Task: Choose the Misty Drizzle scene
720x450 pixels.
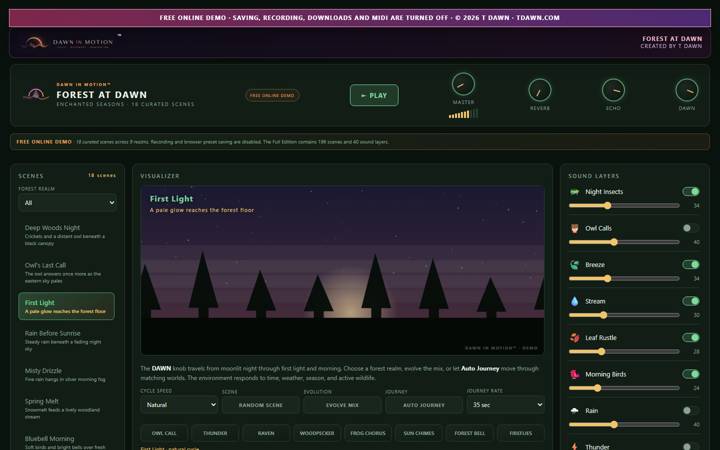Action: click(x=67, y=374)
